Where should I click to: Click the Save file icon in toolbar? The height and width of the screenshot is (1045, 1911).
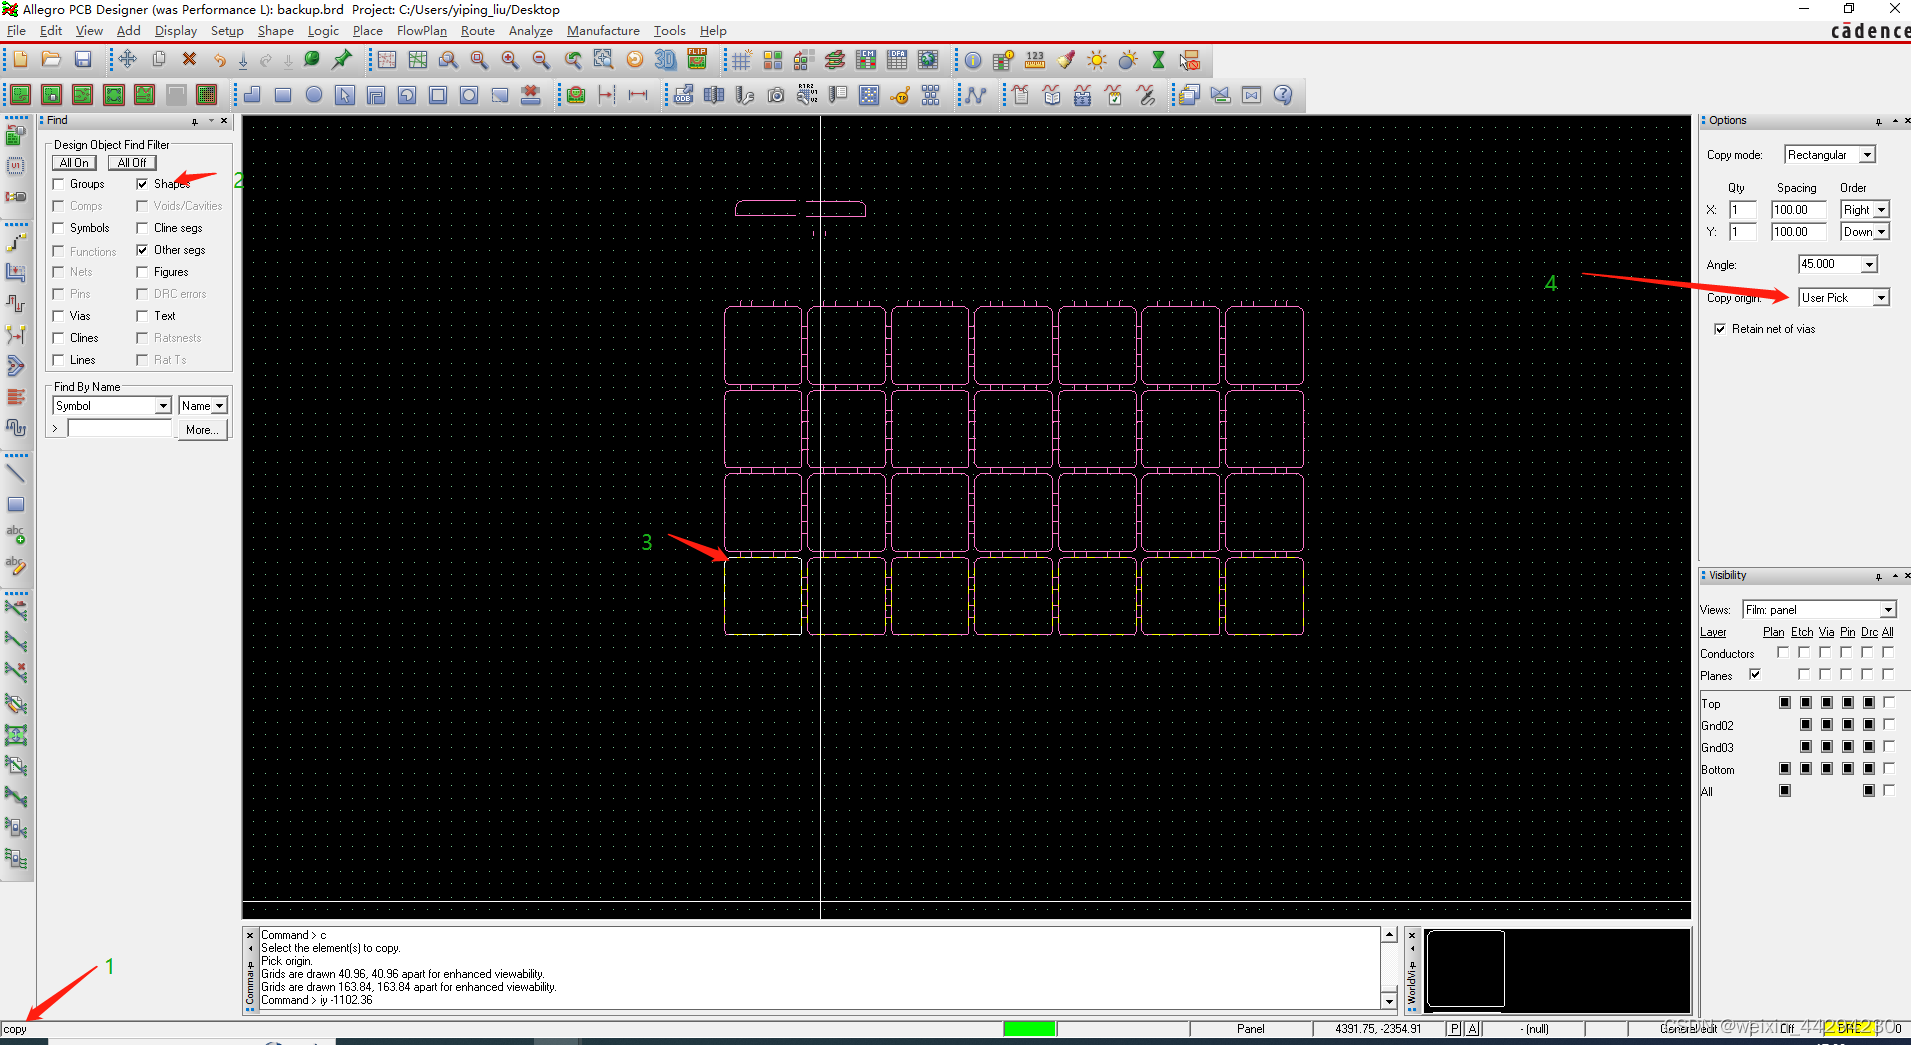click(83, 60)
